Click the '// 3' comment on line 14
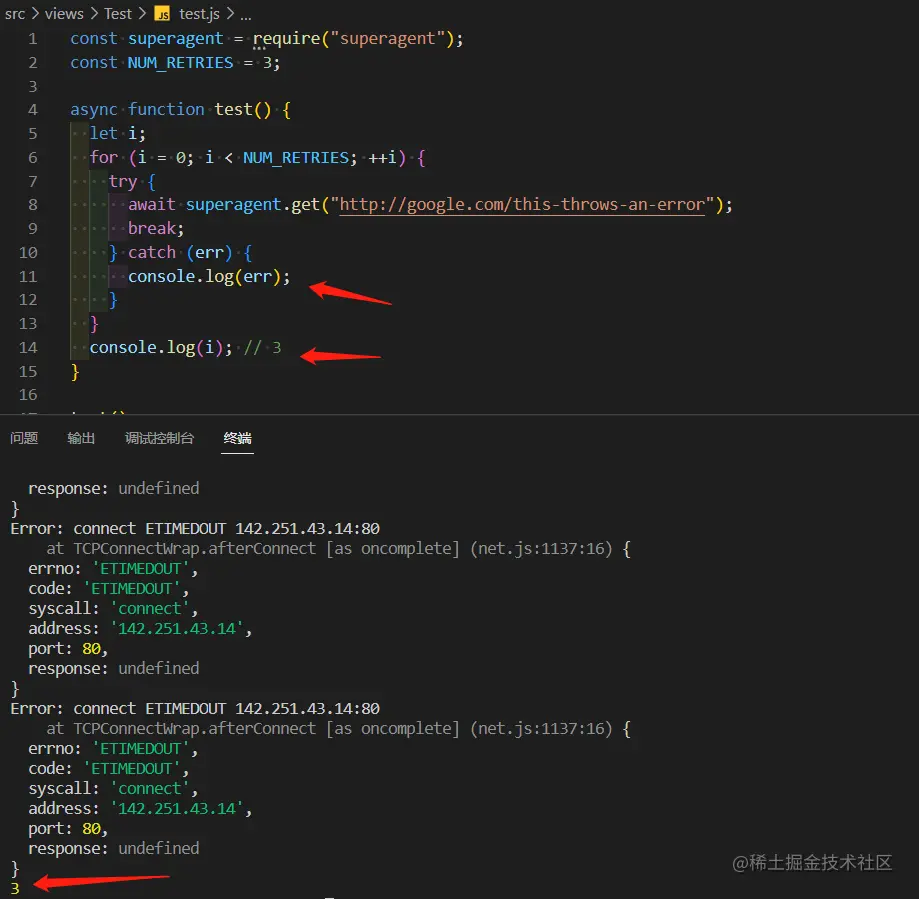Viewport: 919px width, 899px height. pos(263,348)
